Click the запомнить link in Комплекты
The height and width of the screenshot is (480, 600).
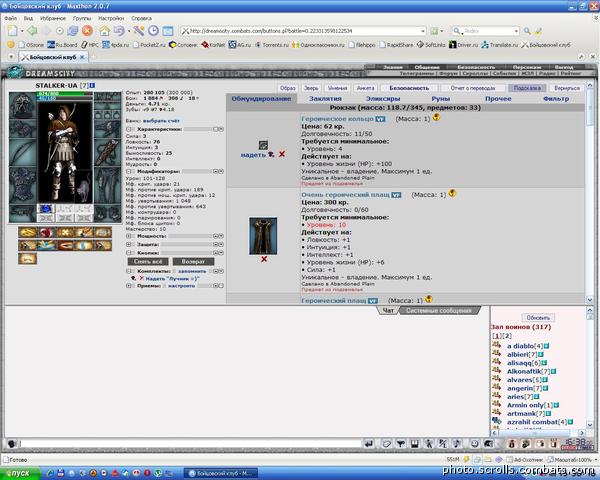click(192, 271)
